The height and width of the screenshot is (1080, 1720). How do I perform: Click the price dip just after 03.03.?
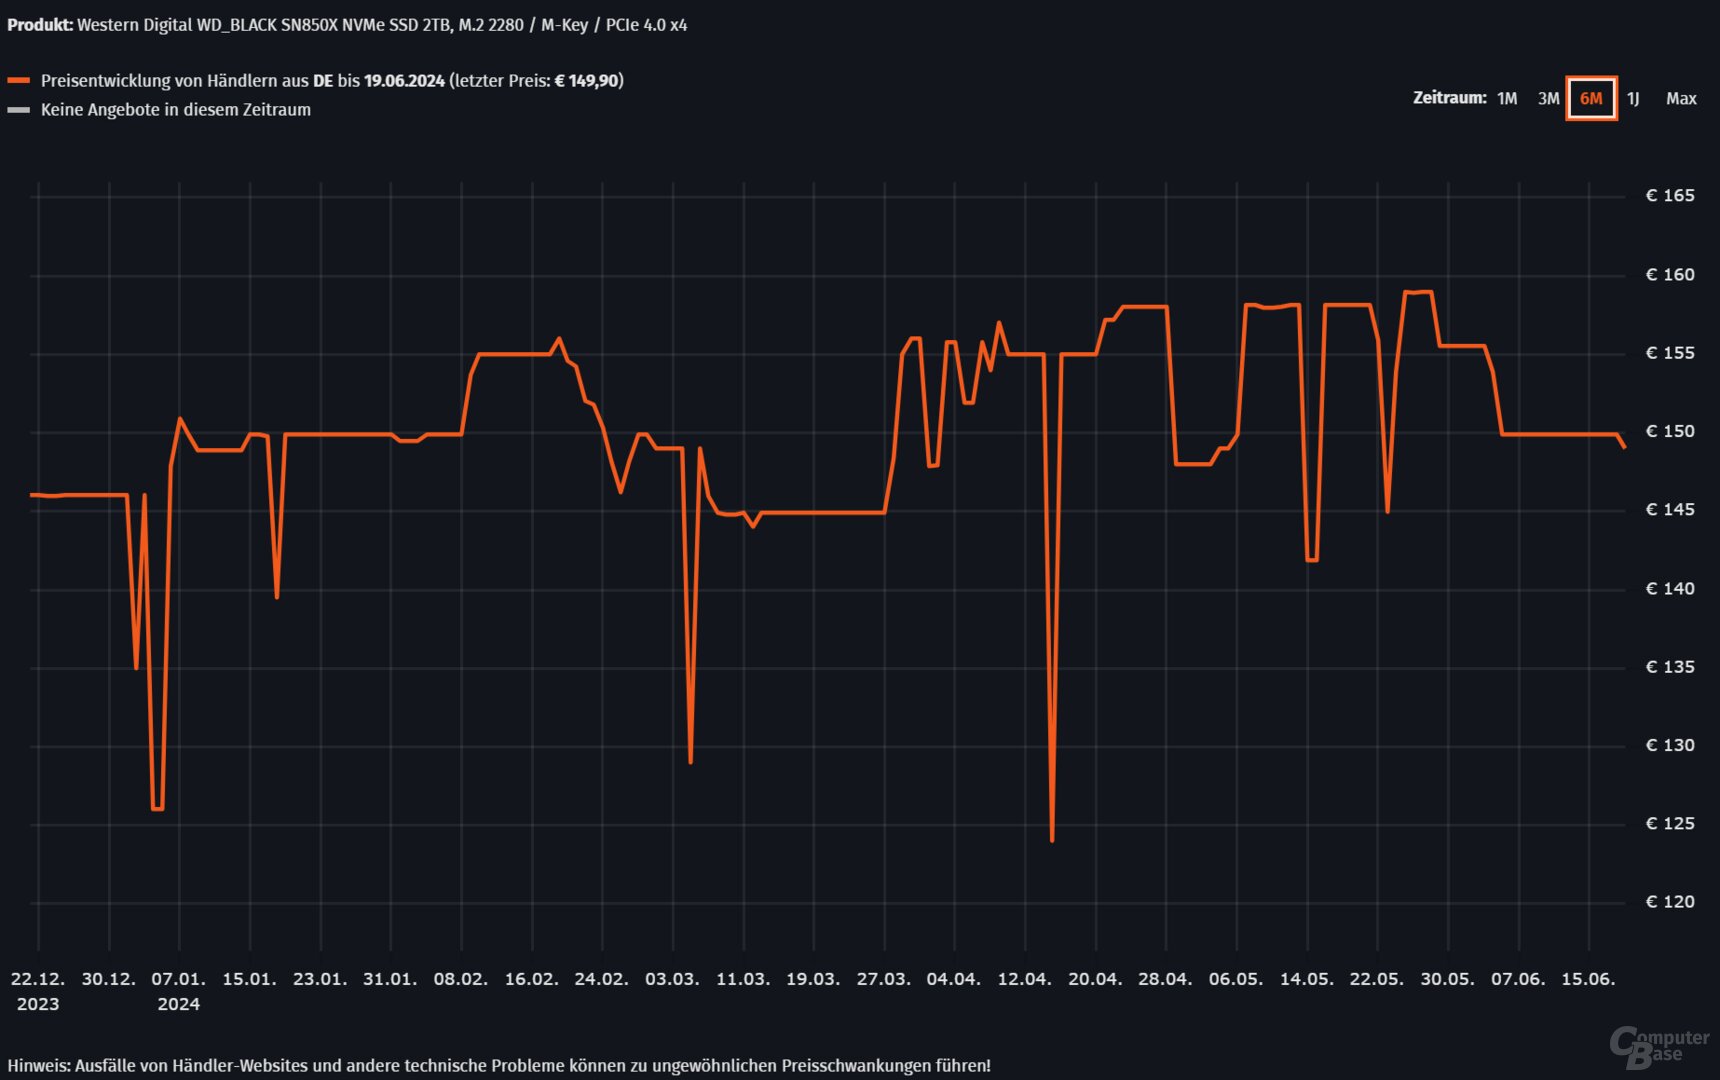[691, 761]
